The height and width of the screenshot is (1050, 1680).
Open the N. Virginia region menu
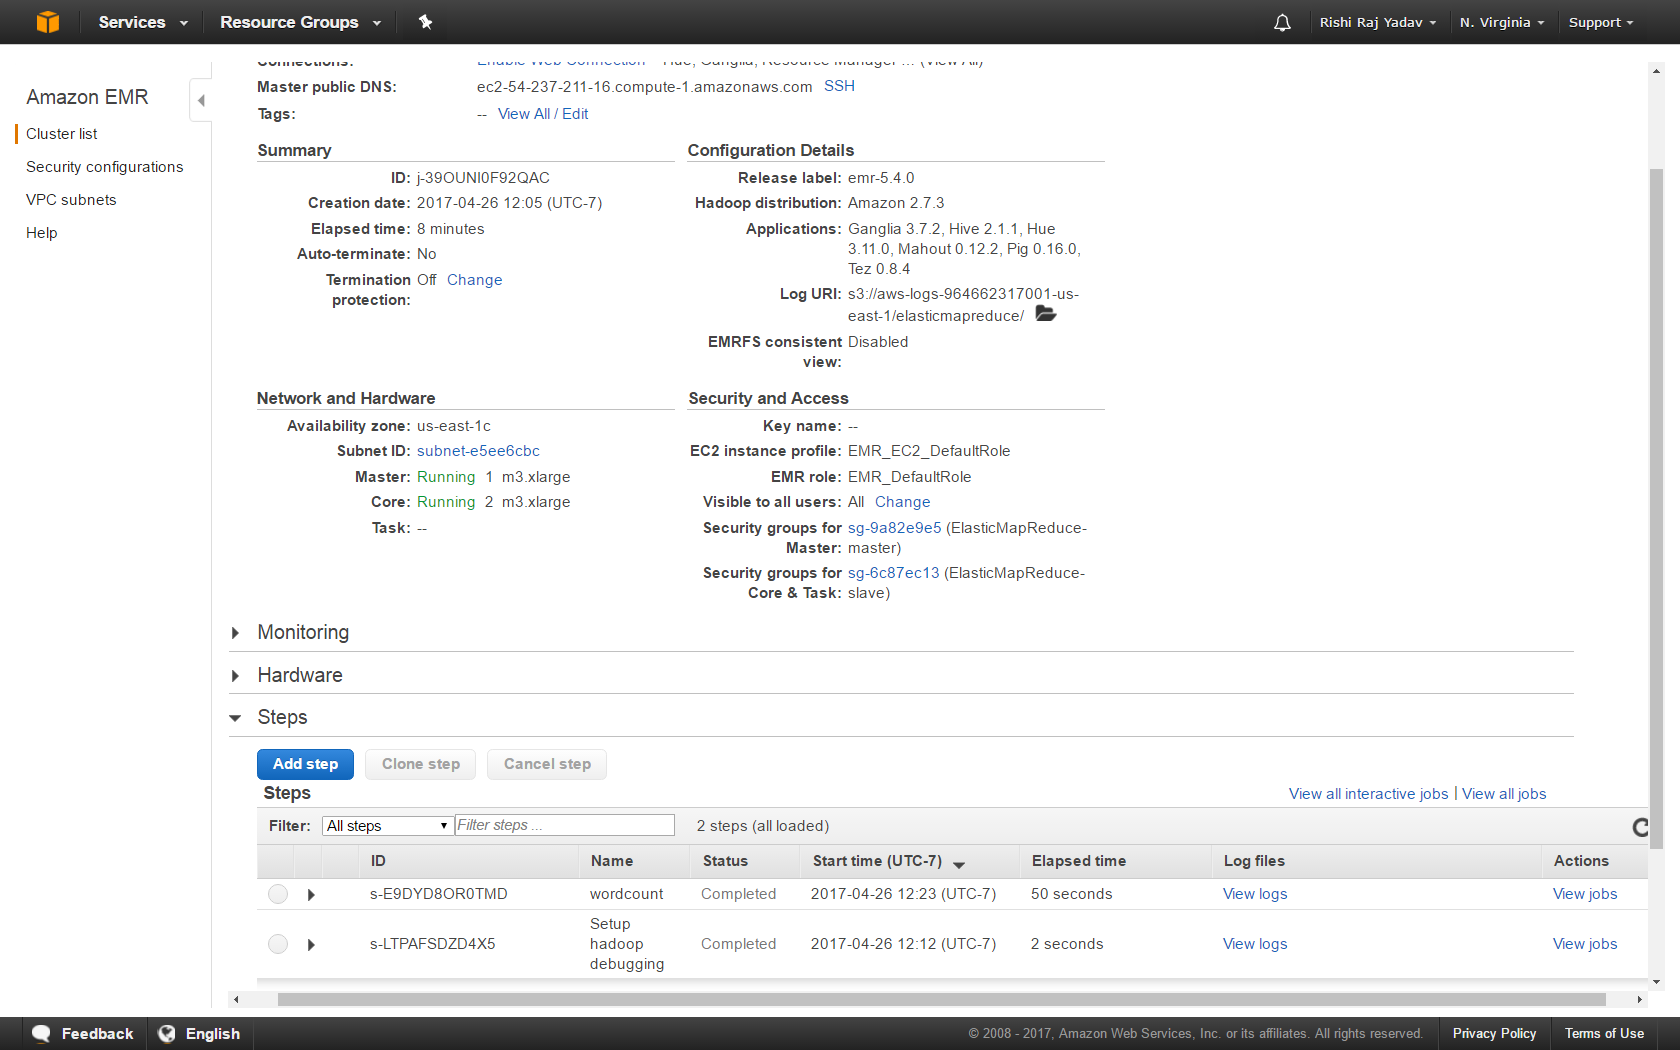coord(1501,22)
